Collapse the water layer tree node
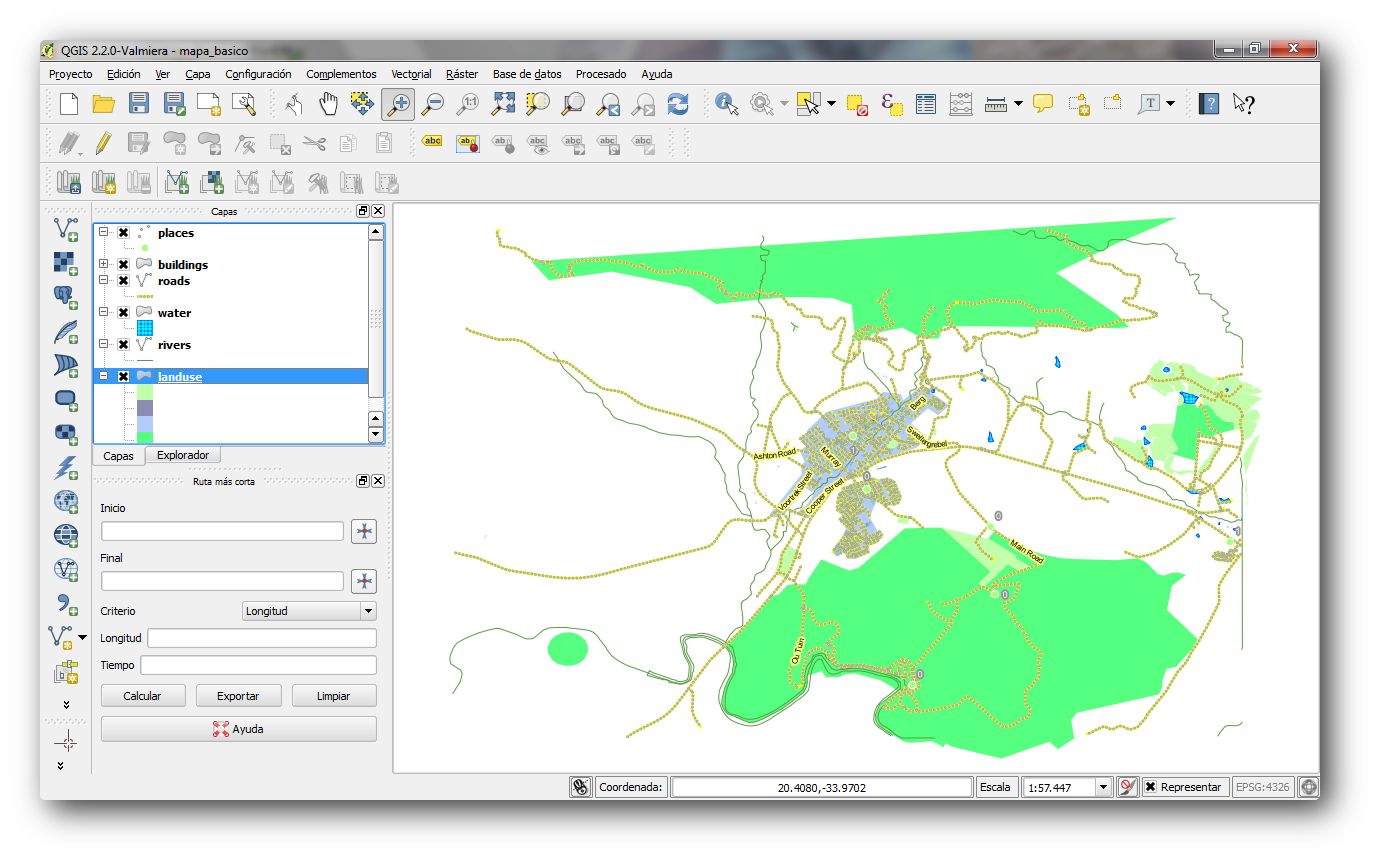 (x=104, y=313)
